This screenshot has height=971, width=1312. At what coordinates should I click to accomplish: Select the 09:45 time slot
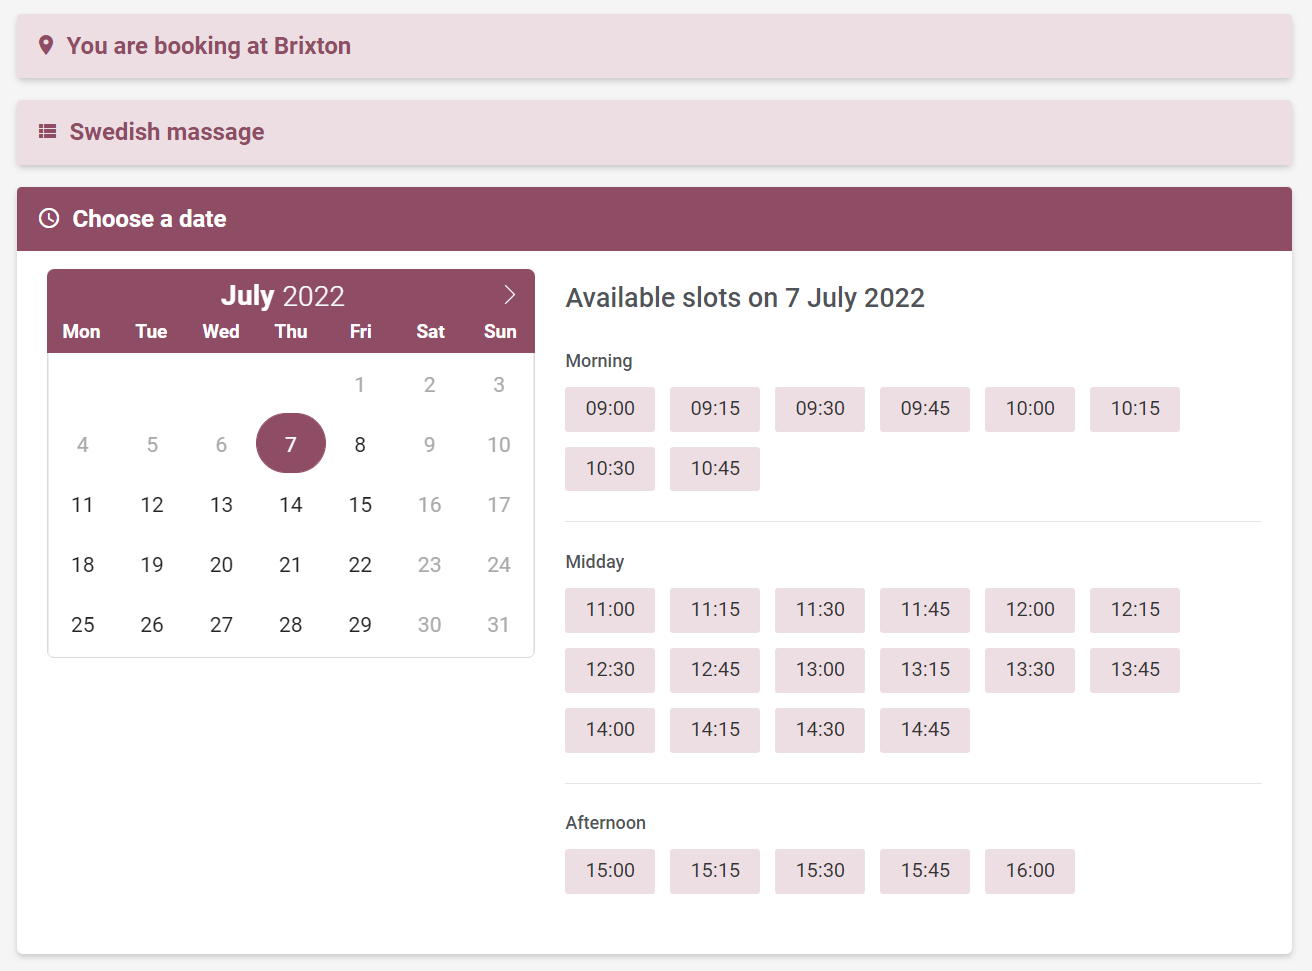coord(925,409)
